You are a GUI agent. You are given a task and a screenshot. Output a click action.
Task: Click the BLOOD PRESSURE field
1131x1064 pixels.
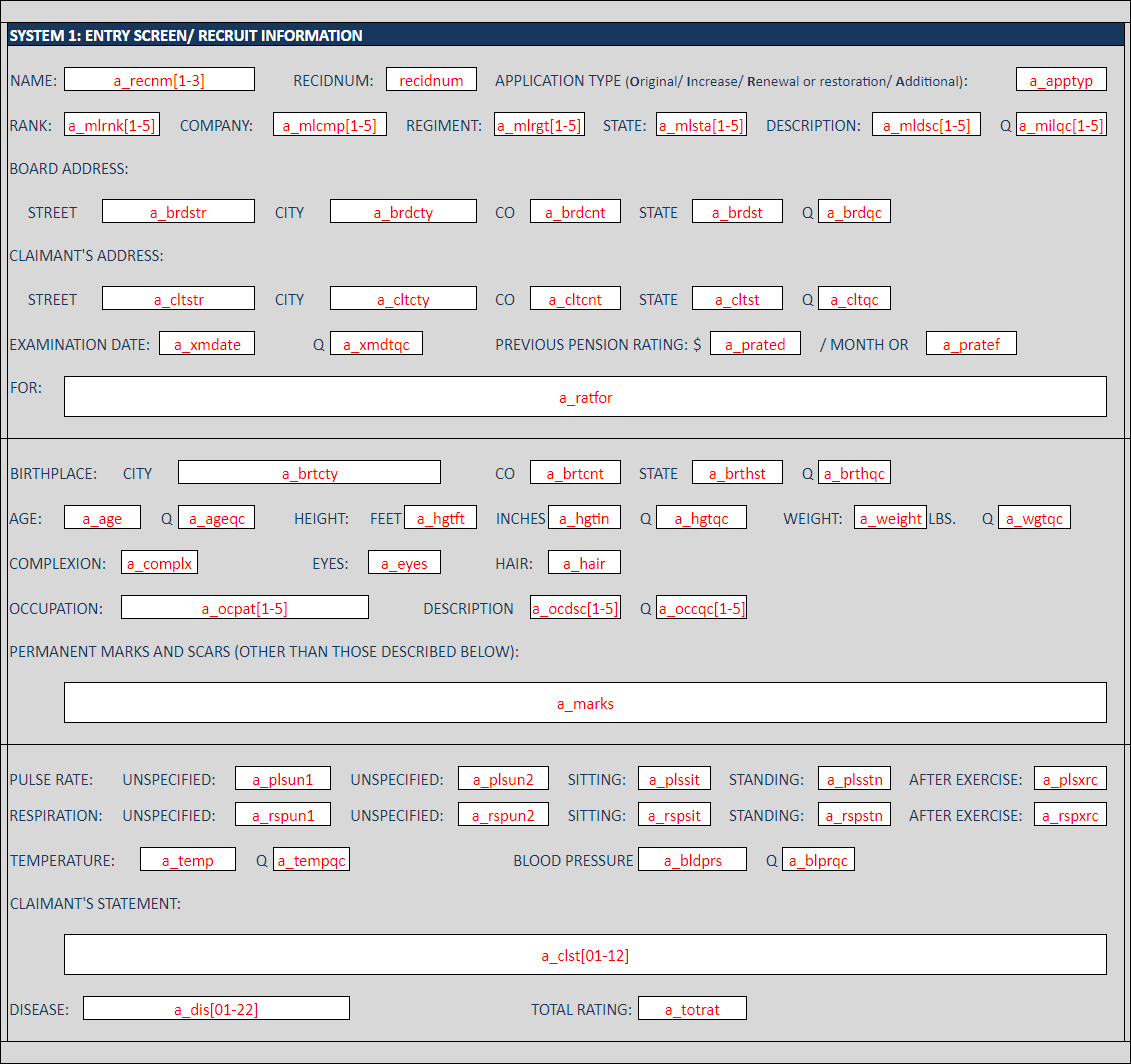[692, 860]
